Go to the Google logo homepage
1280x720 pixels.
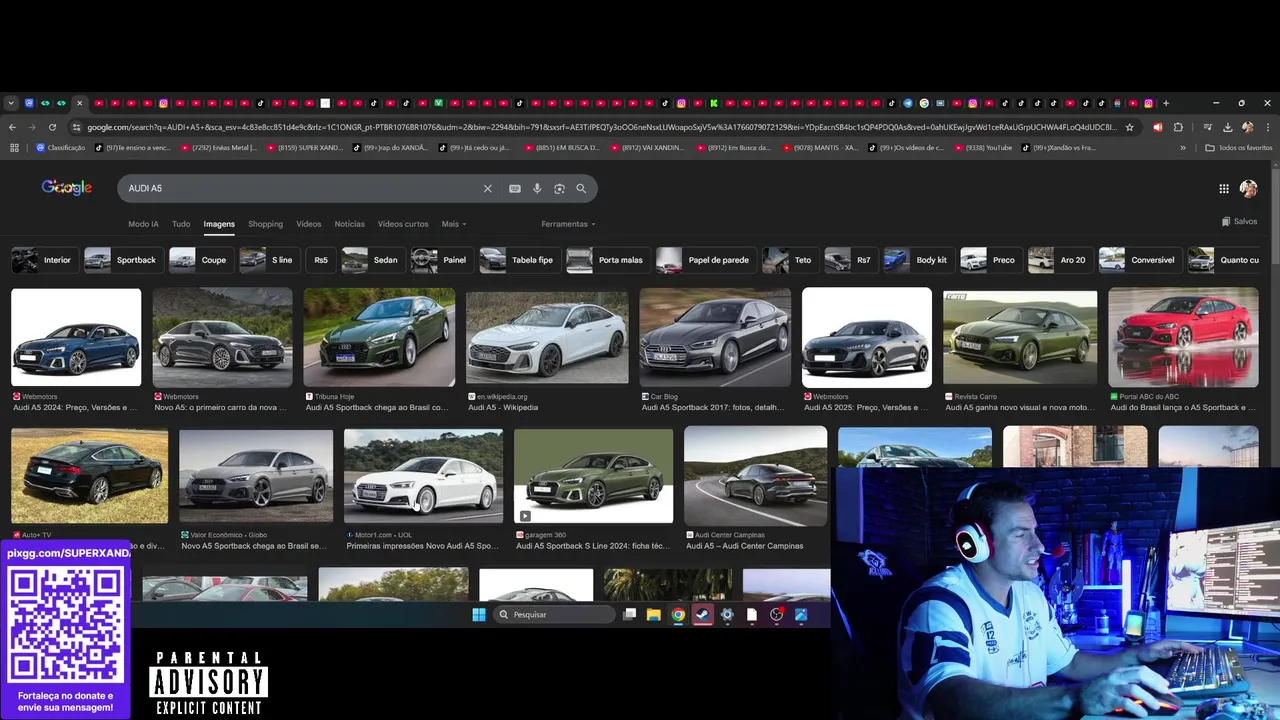click(x=67, y=187)
